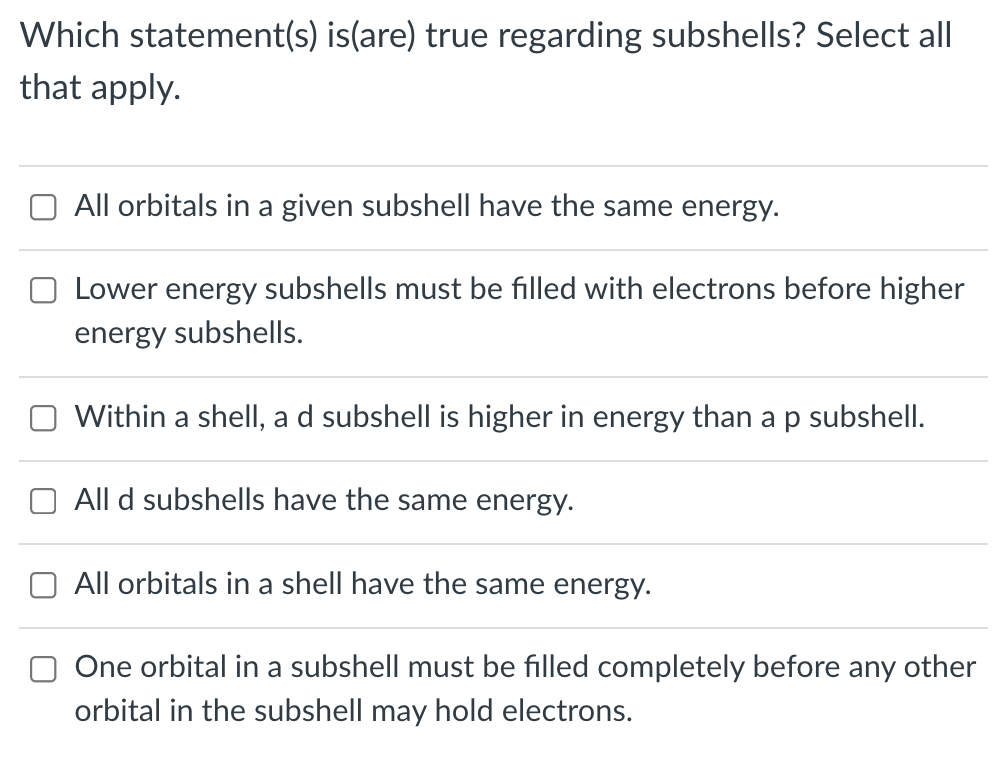The image size is (1000, 762).
Task: Click the statement 'All d subshells have the same energy'
Action: tap(324, 500)
